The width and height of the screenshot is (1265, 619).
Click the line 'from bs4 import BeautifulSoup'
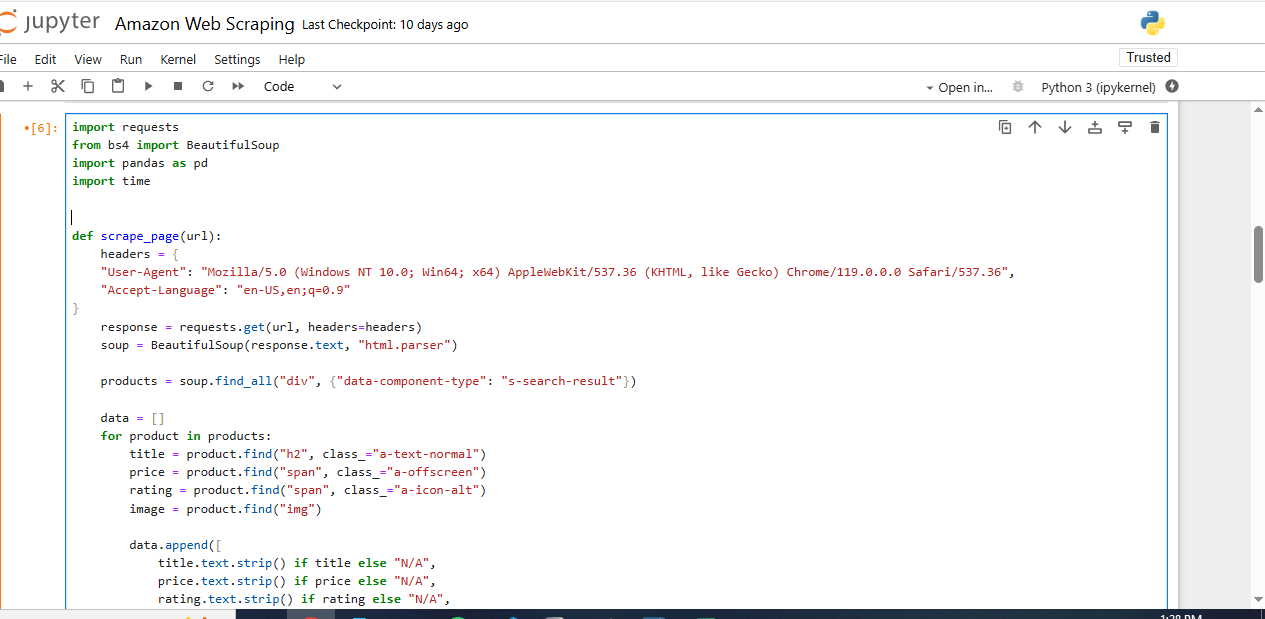[x=175, y=145]
